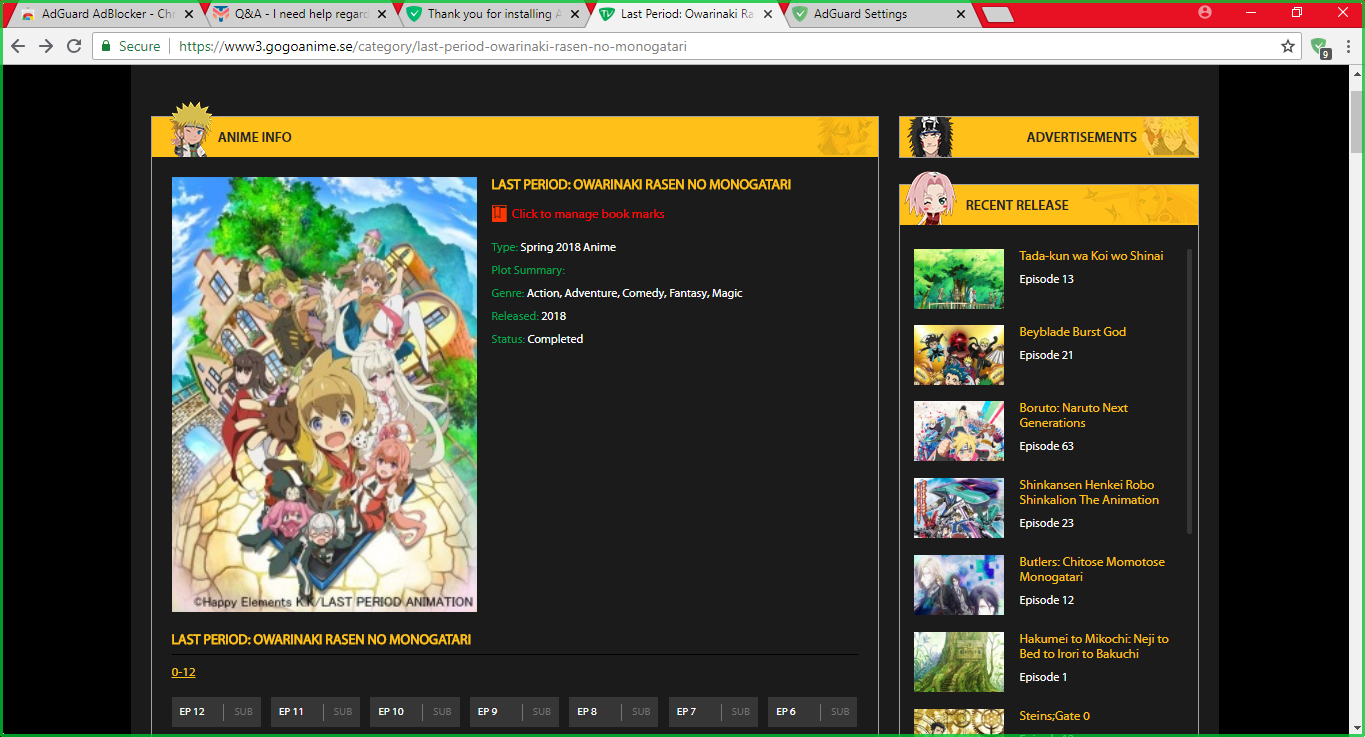Open the Fantasy genre link
Screen dimensions: 1365x737
688,293
